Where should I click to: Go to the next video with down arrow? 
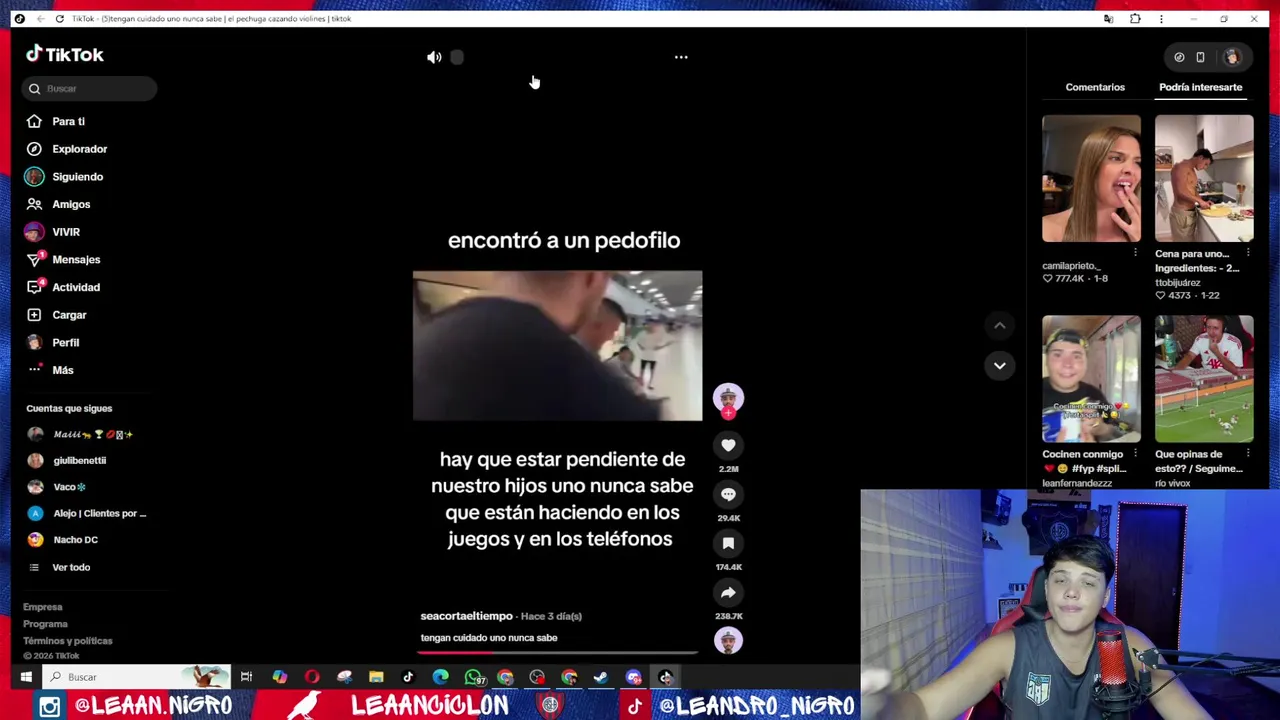pyautogui.click(x=999, y=366)
